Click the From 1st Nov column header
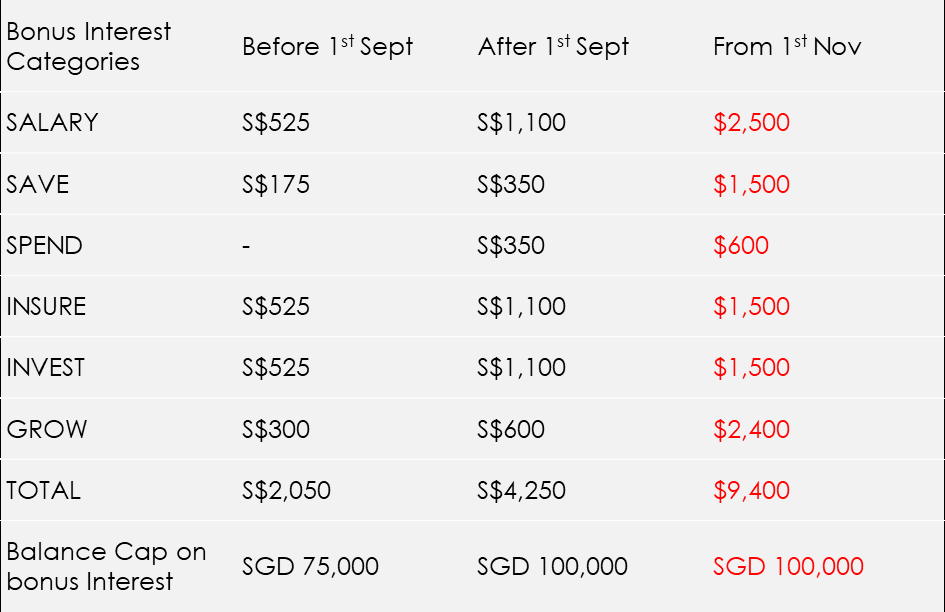Image resolution: width=945 pixels, height=612 pixels. click(787, 46)
